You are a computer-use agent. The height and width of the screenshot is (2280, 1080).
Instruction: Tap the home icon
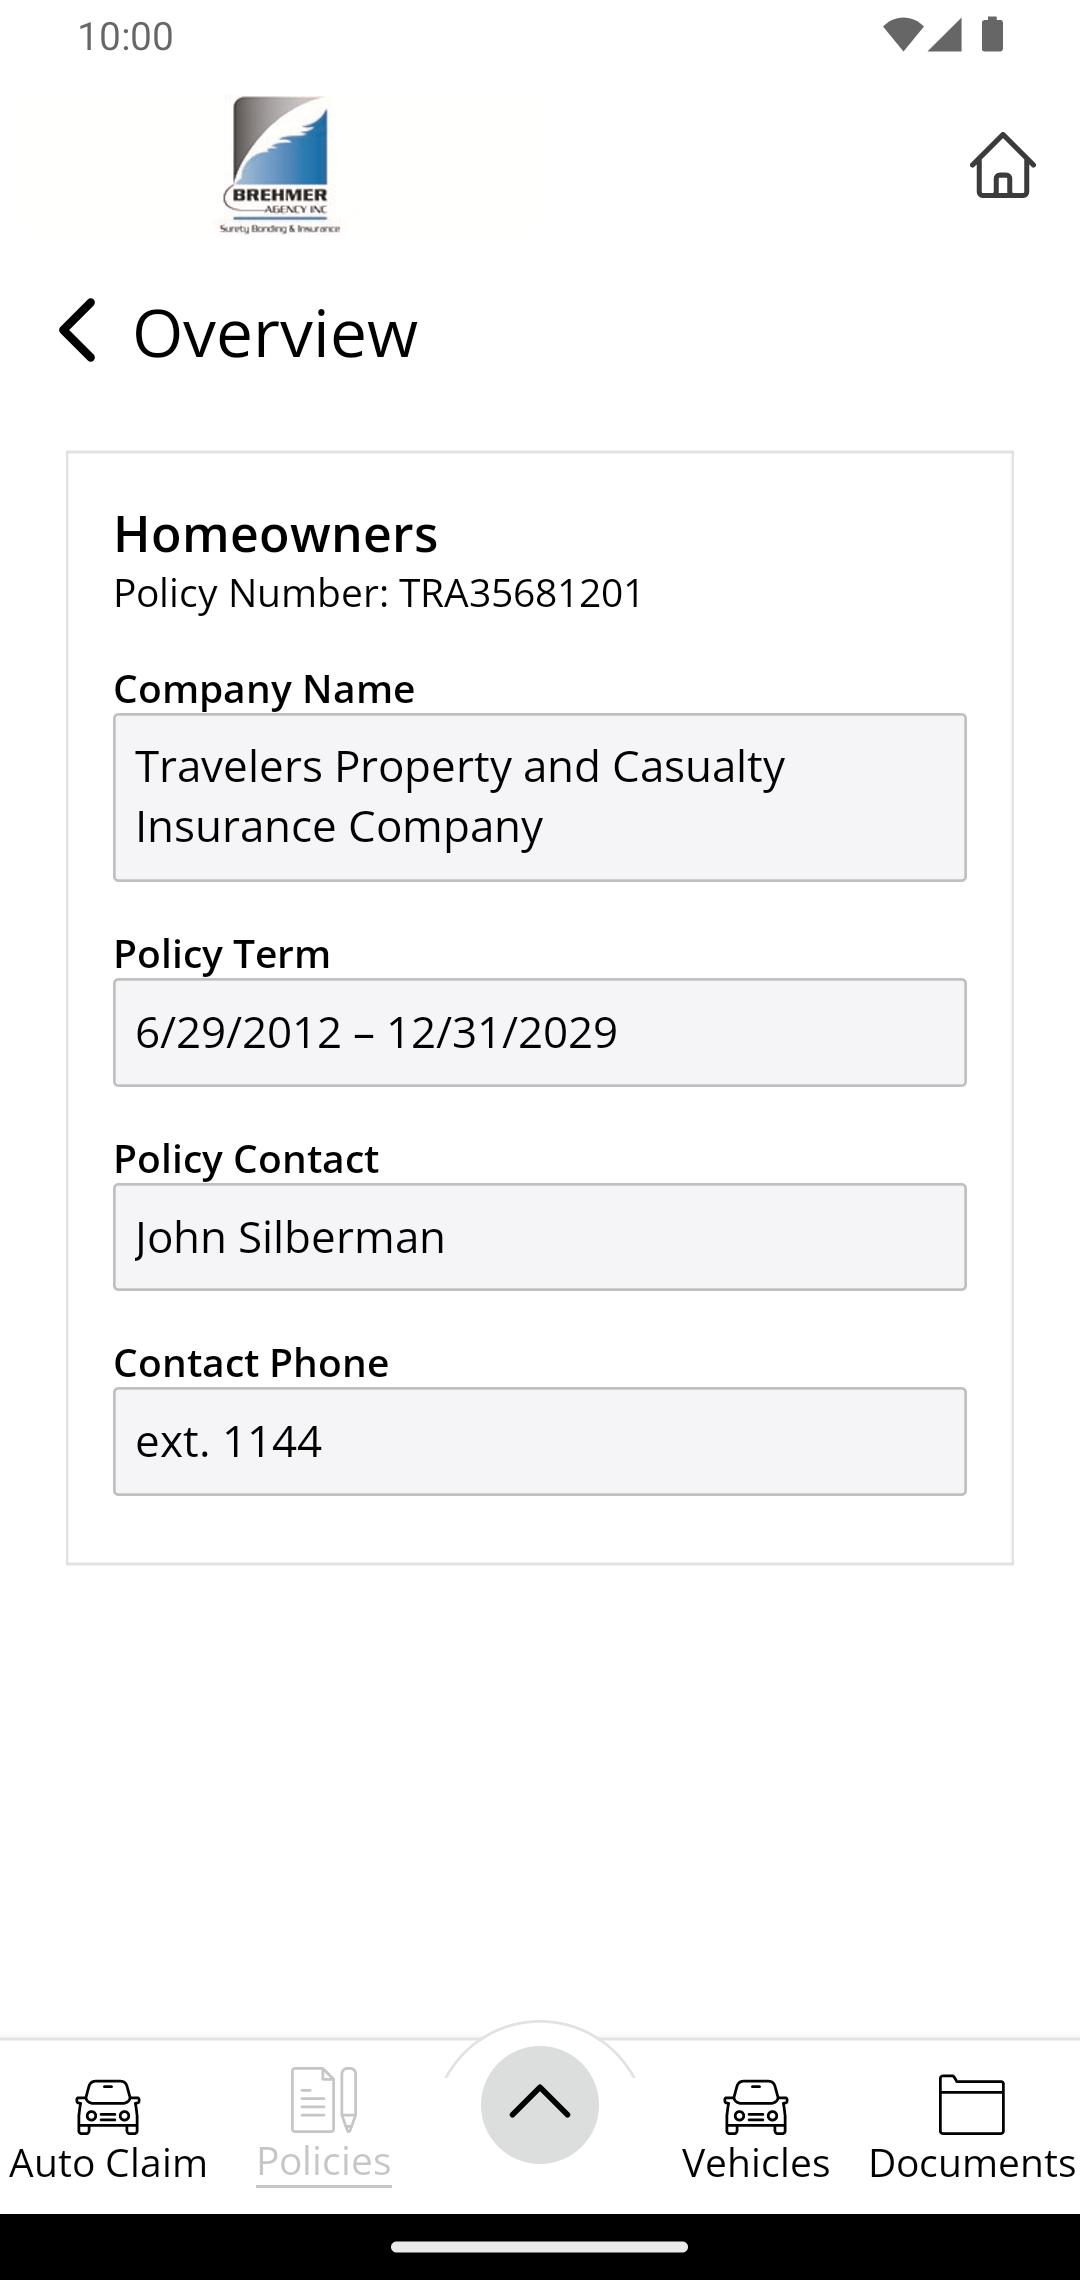pos(1002,165)
